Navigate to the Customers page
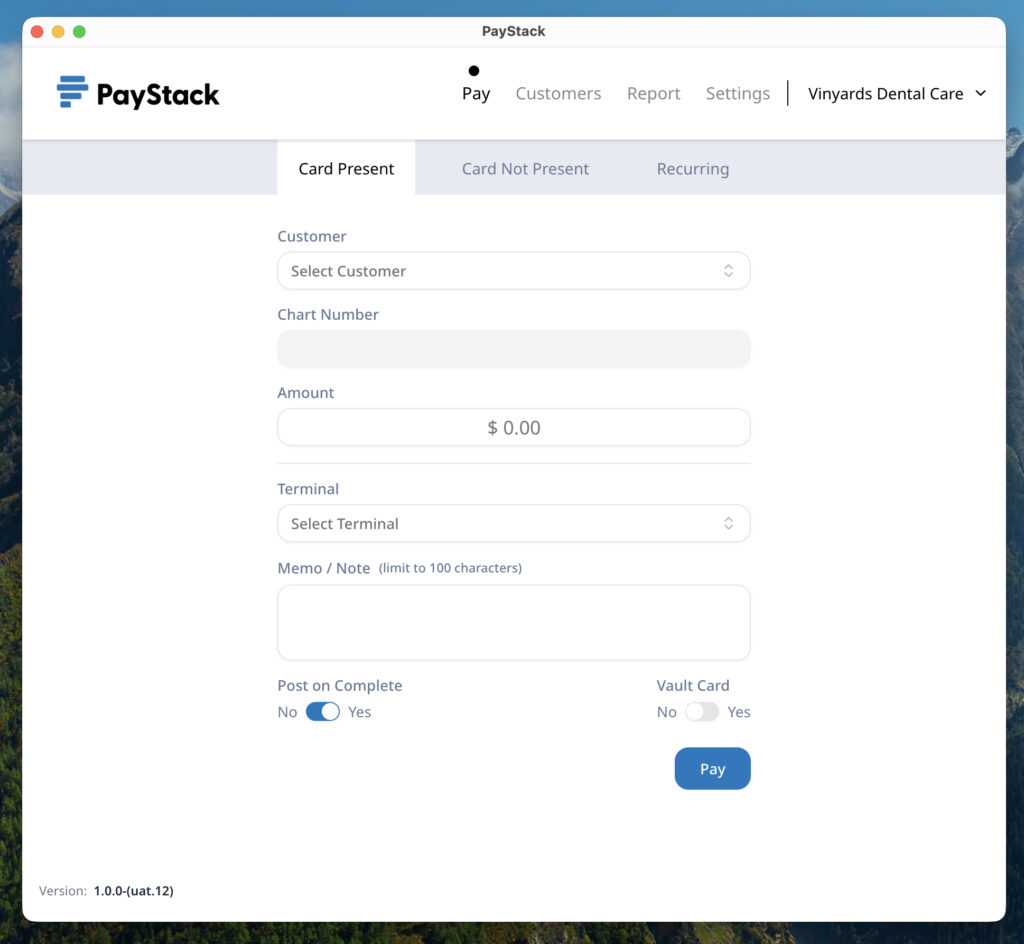Image resolution: width=1024 pixels, height=944 pixels. click(558, 93)
